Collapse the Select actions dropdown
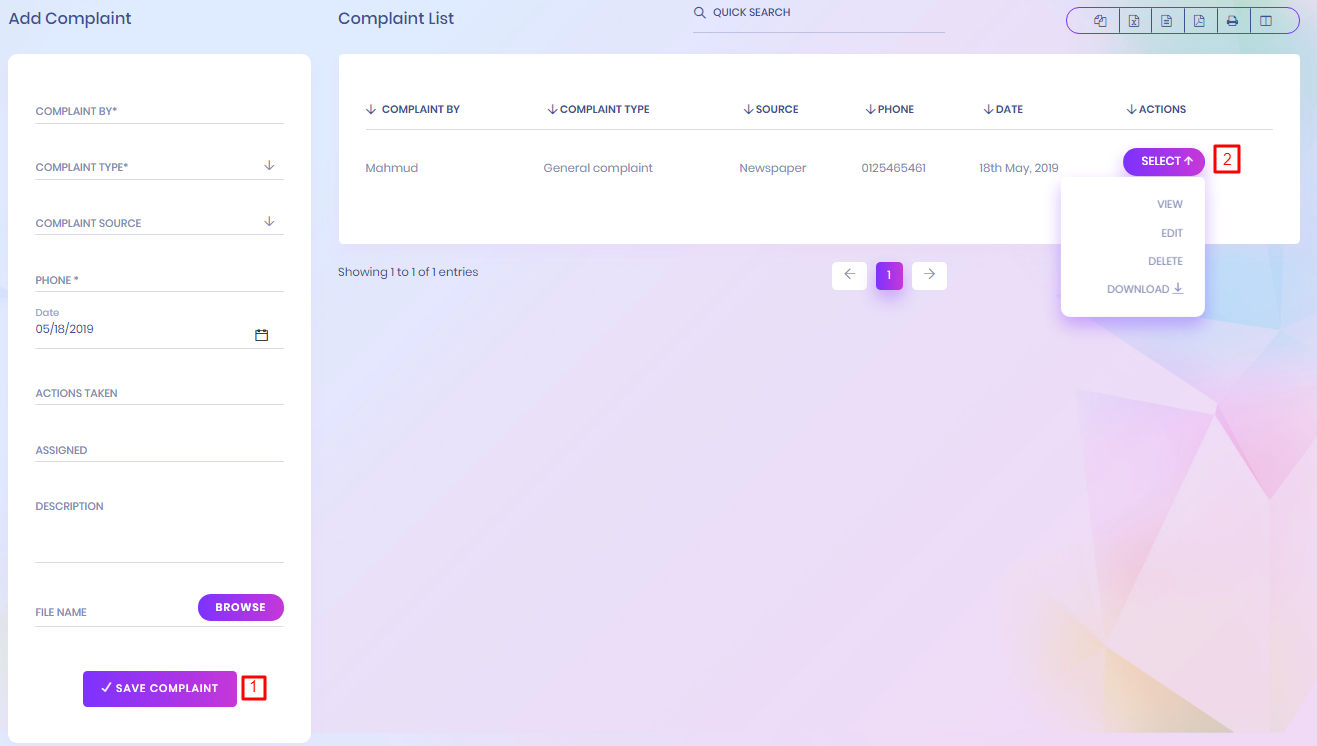 tap(1164, 161)
